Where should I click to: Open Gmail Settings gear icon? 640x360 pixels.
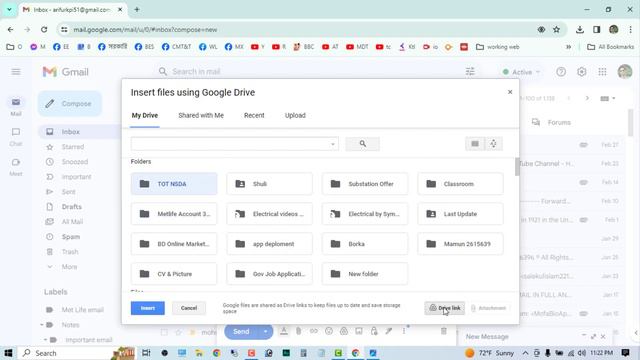(x=582, y=72)
